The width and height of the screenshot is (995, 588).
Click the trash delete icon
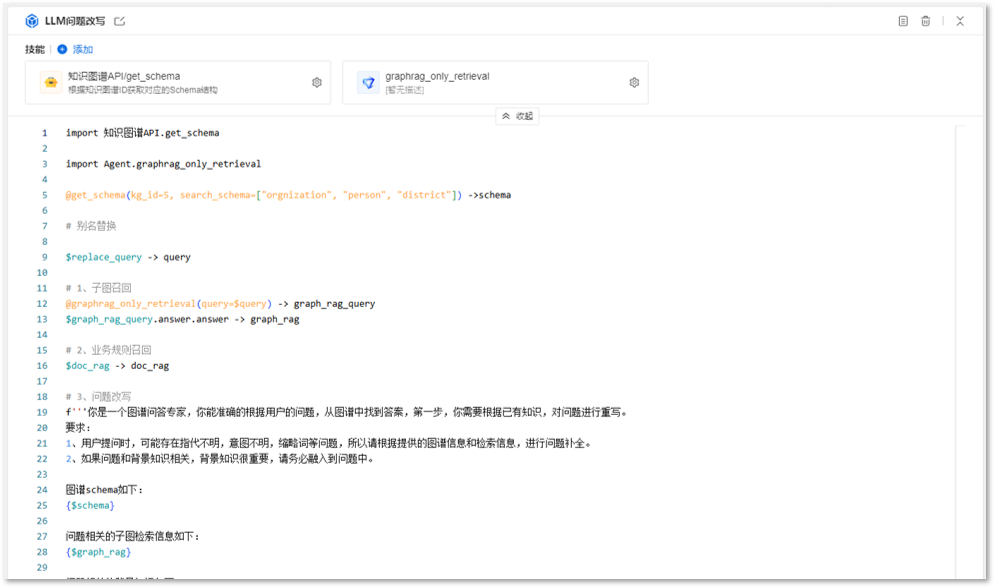tap(926, 21)
